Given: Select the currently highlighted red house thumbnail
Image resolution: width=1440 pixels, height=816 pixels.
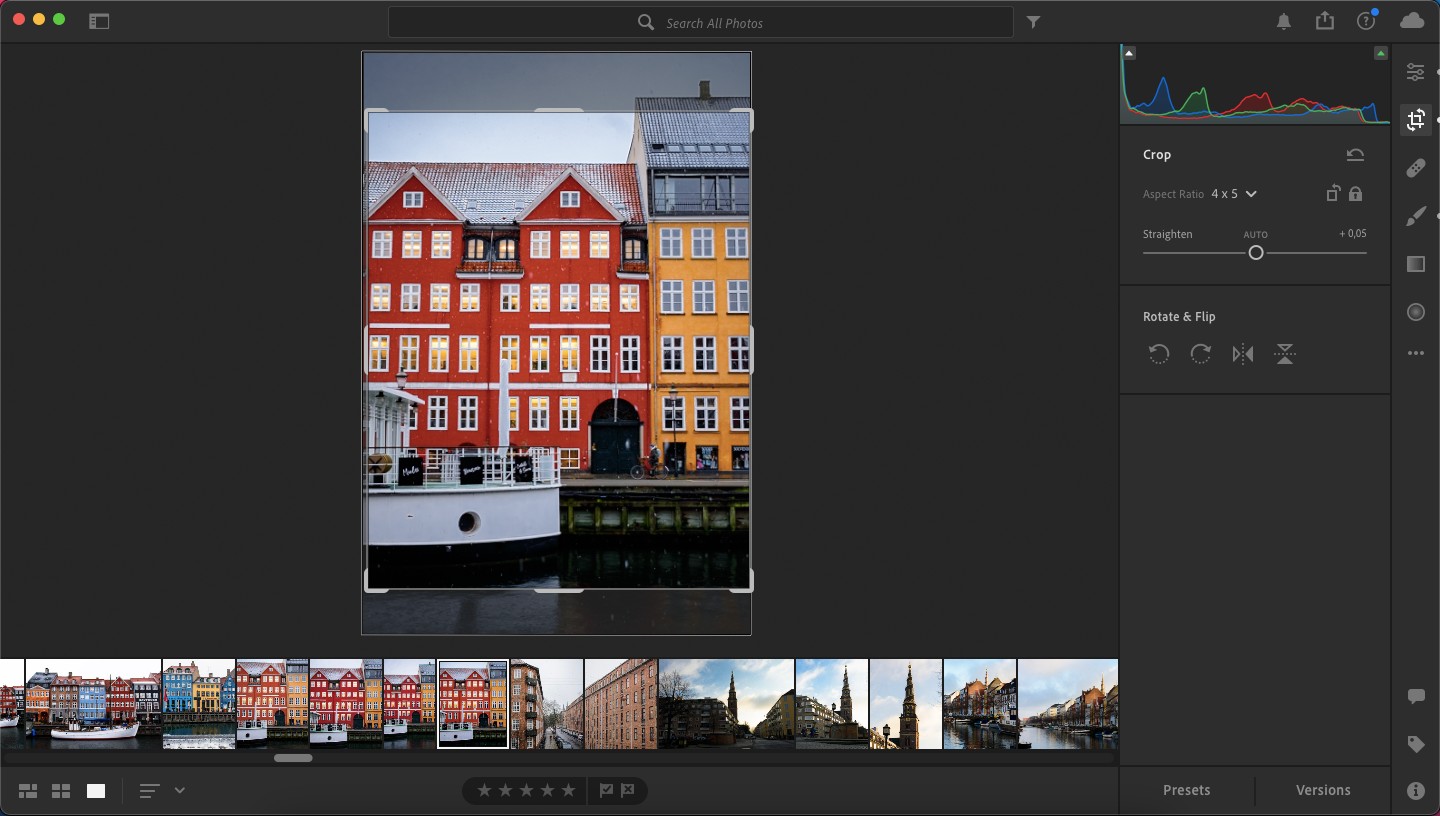Looking at the screenshot, I should [473, 704].
